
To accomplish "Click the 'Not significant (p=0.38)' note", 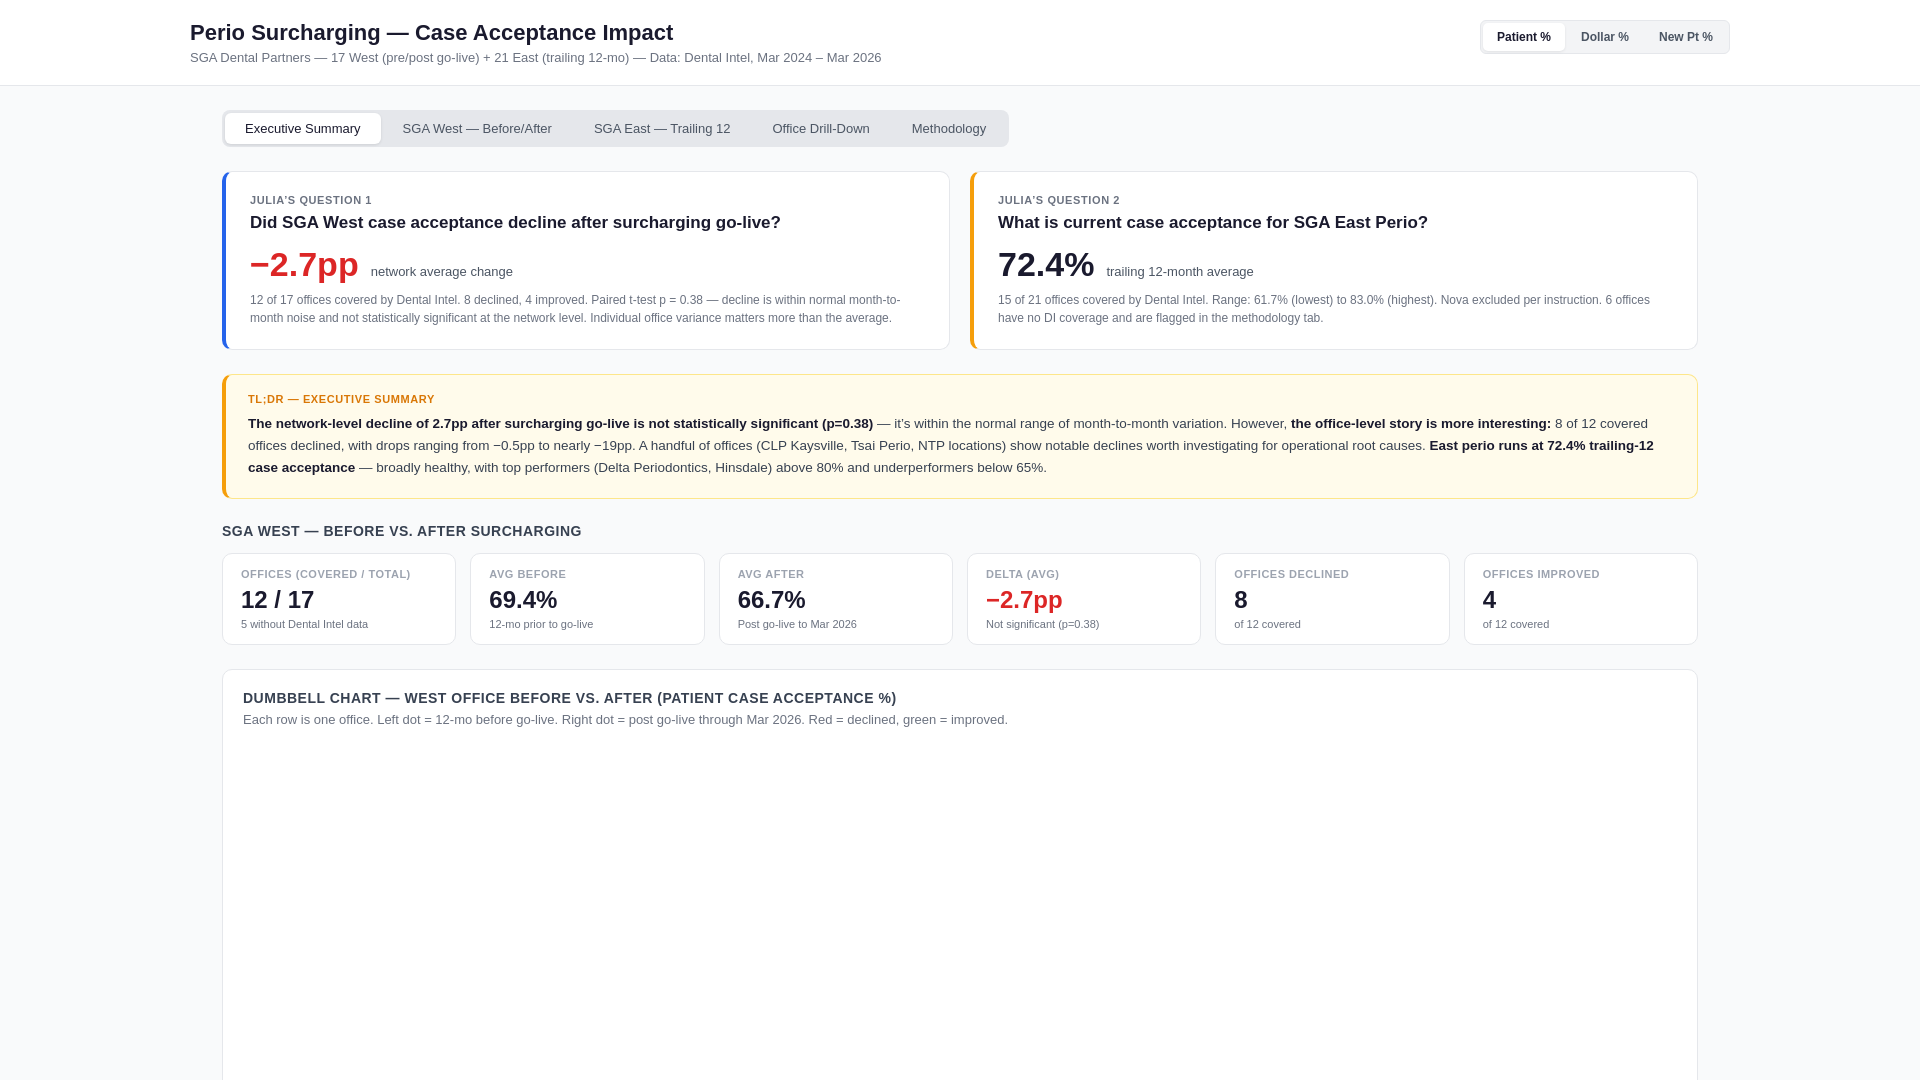I will click(1042, 624).
